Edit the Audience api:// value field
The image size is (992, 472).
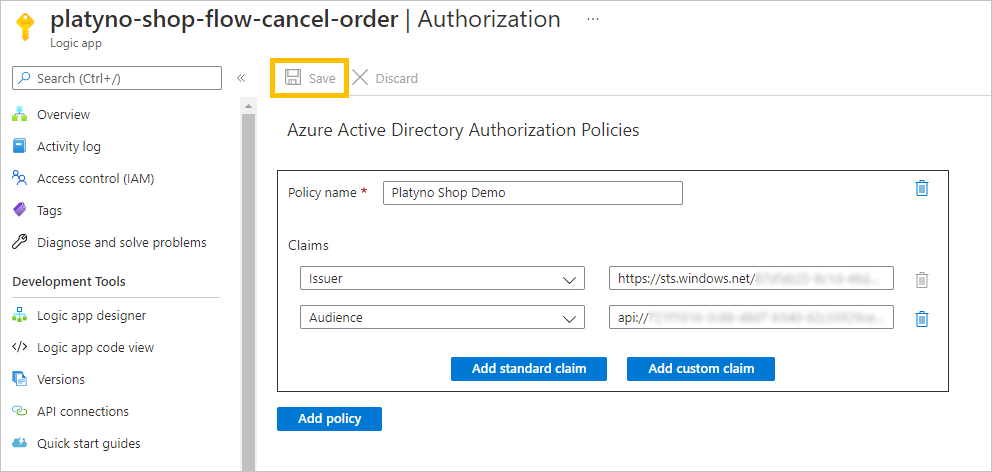pos(752,318)
